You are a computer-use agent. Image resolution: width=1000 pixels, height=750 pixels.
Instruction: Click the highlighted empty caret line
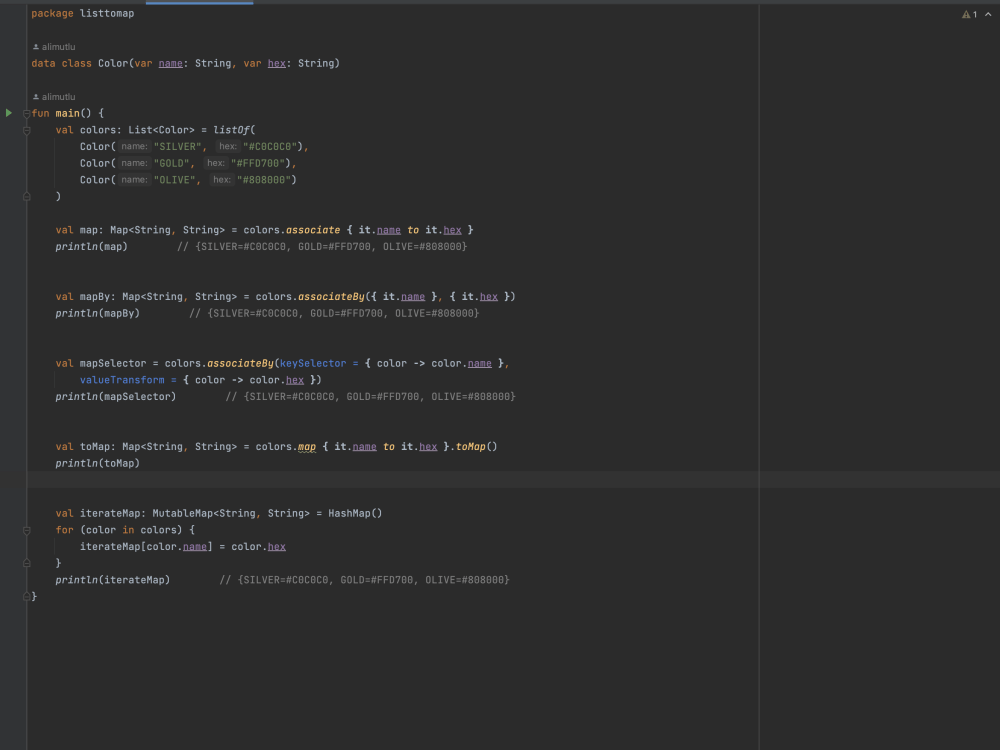513,480
